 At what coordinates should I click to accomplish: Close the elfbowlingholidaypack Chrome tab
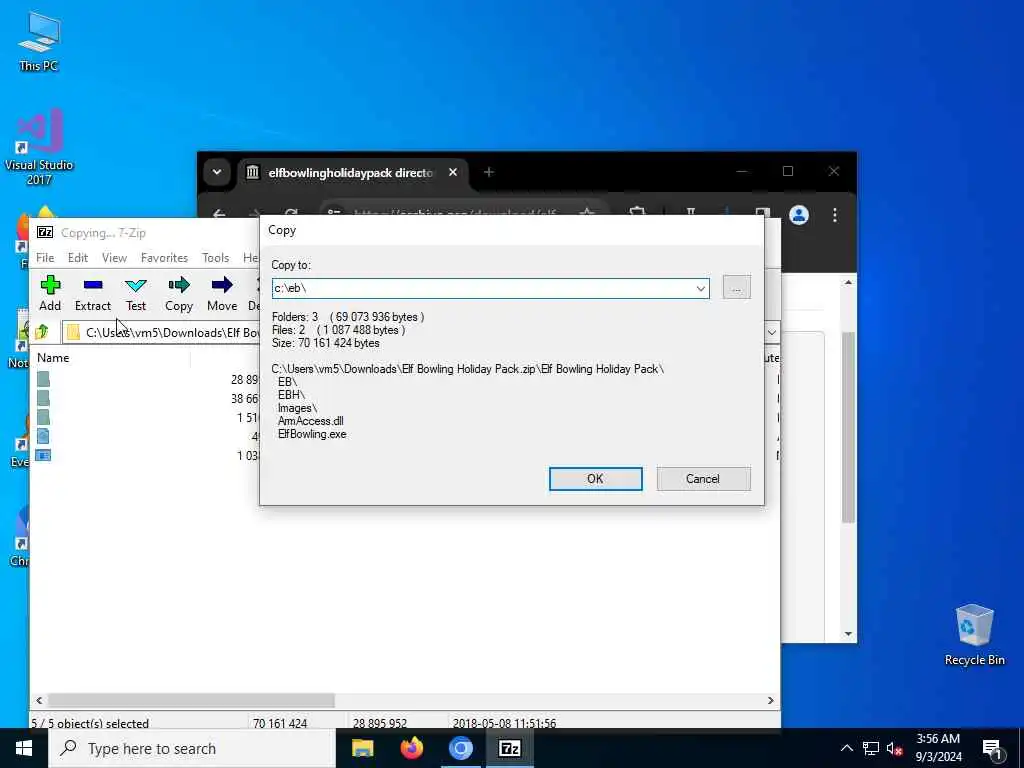[x=453, y=172]
